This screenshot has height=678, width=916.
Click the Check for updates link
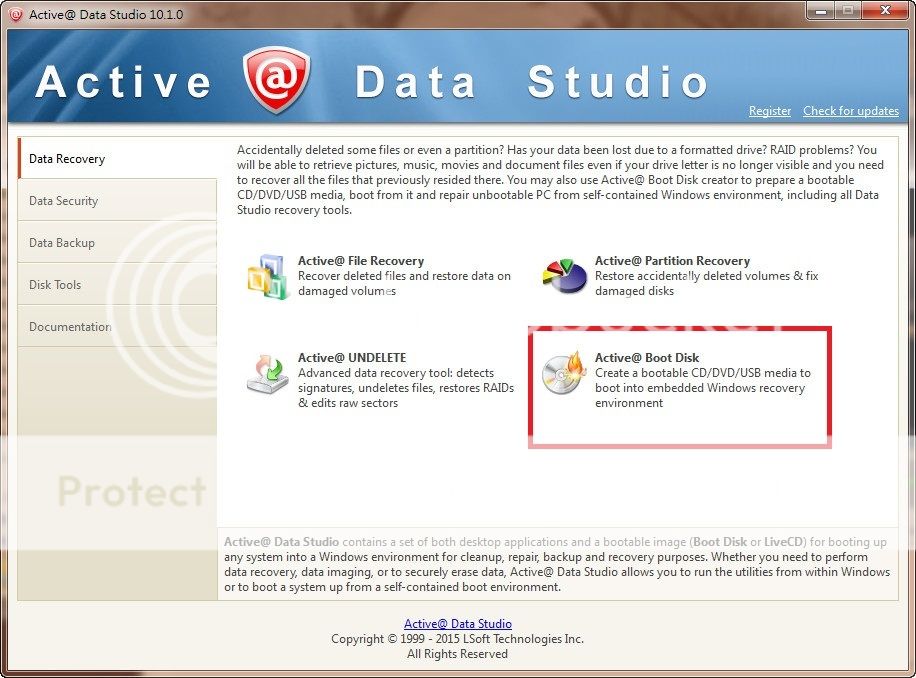tap(851, 111)
